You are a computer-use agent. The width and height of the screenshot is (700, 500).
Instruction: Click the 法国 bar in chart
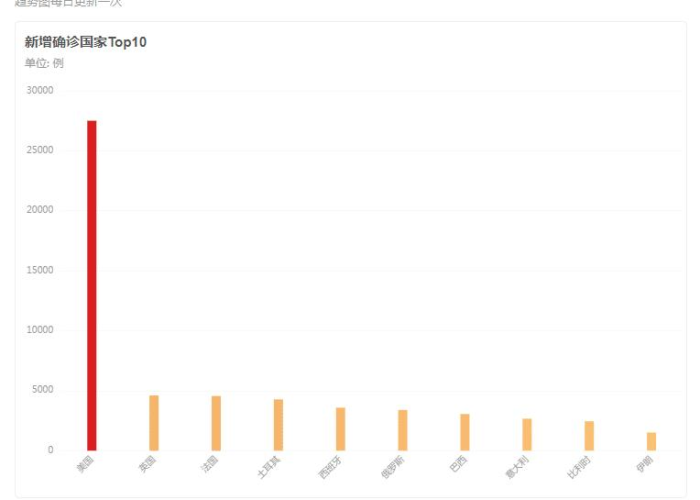216,423
